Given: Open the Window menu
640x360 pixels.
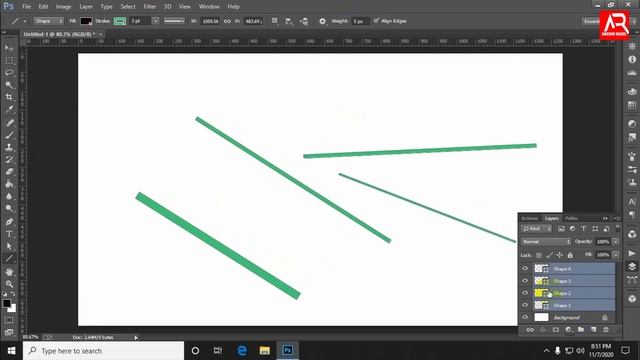Looking at the screenshot, I should pyautogui.click(x=209, y=7).
